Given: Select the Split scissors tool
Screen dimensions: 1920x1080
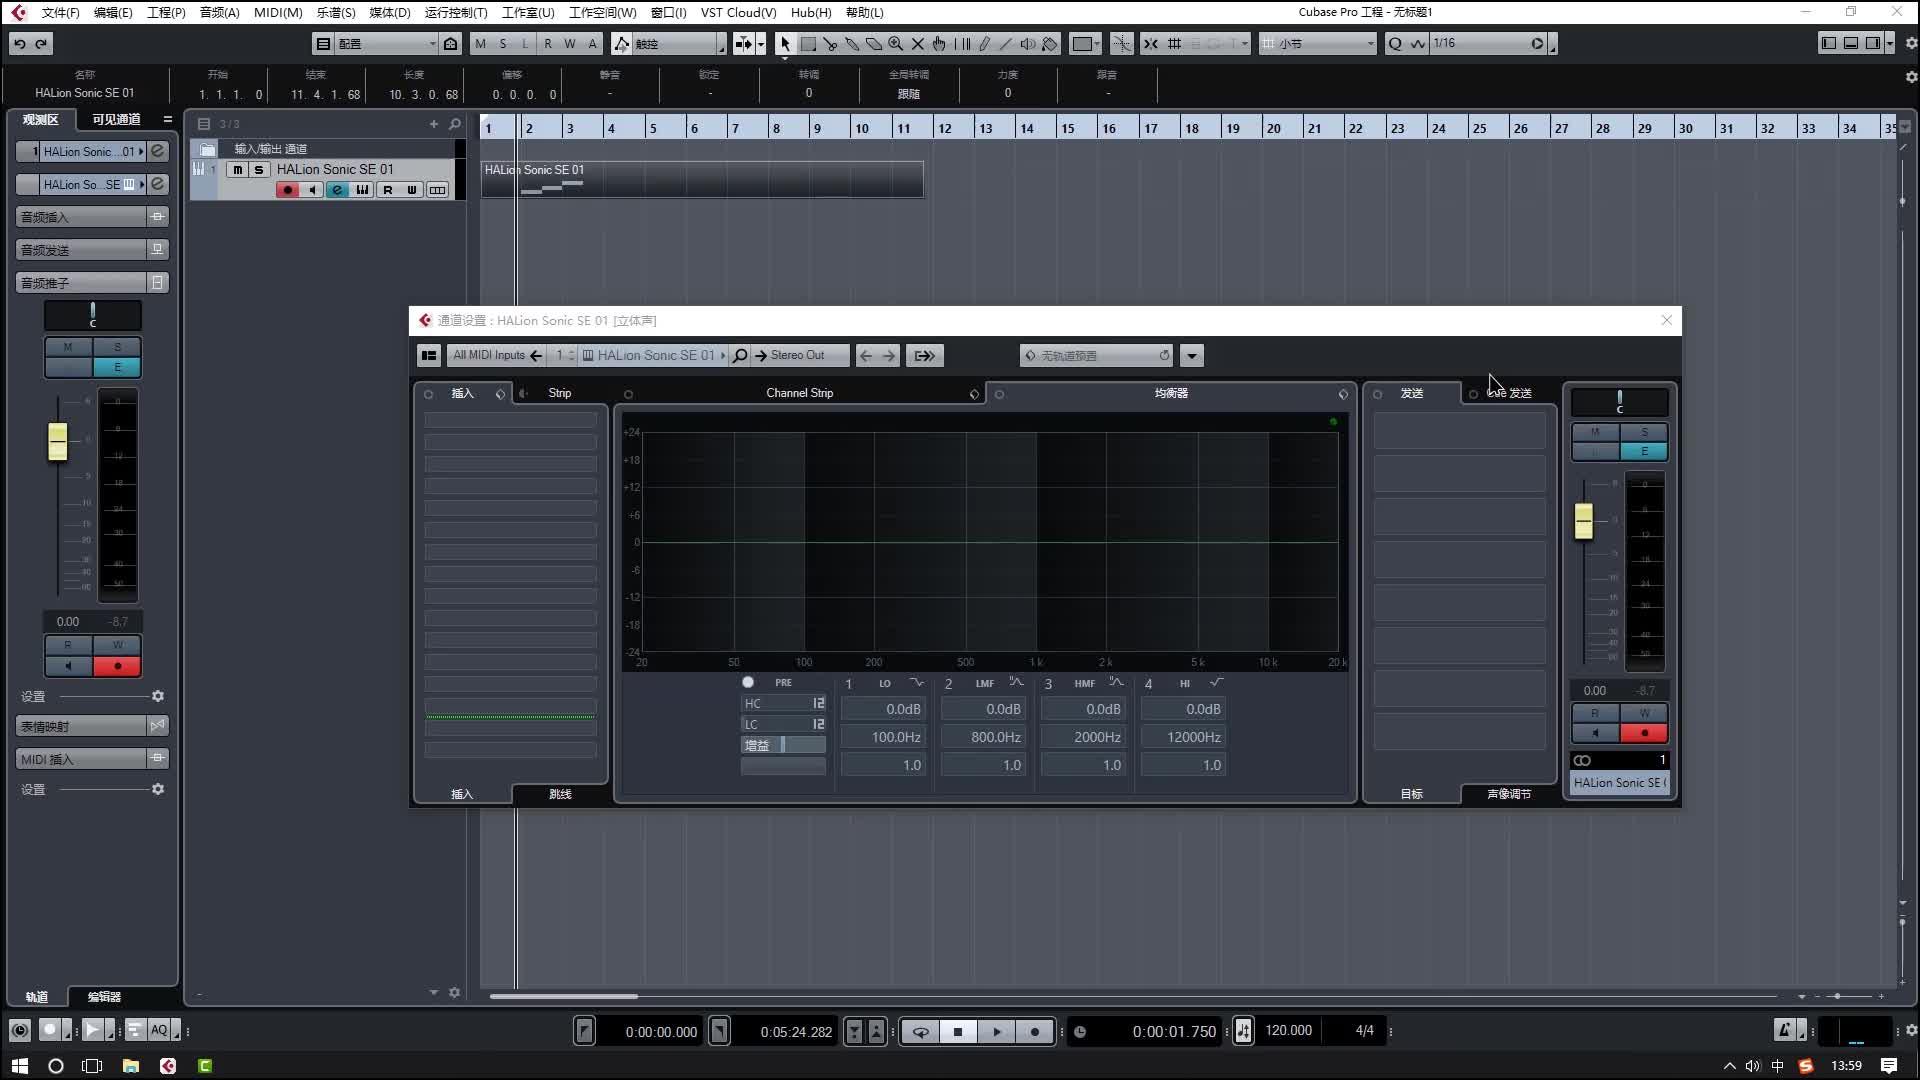Looking at the screenshot, I should point(830,43).
